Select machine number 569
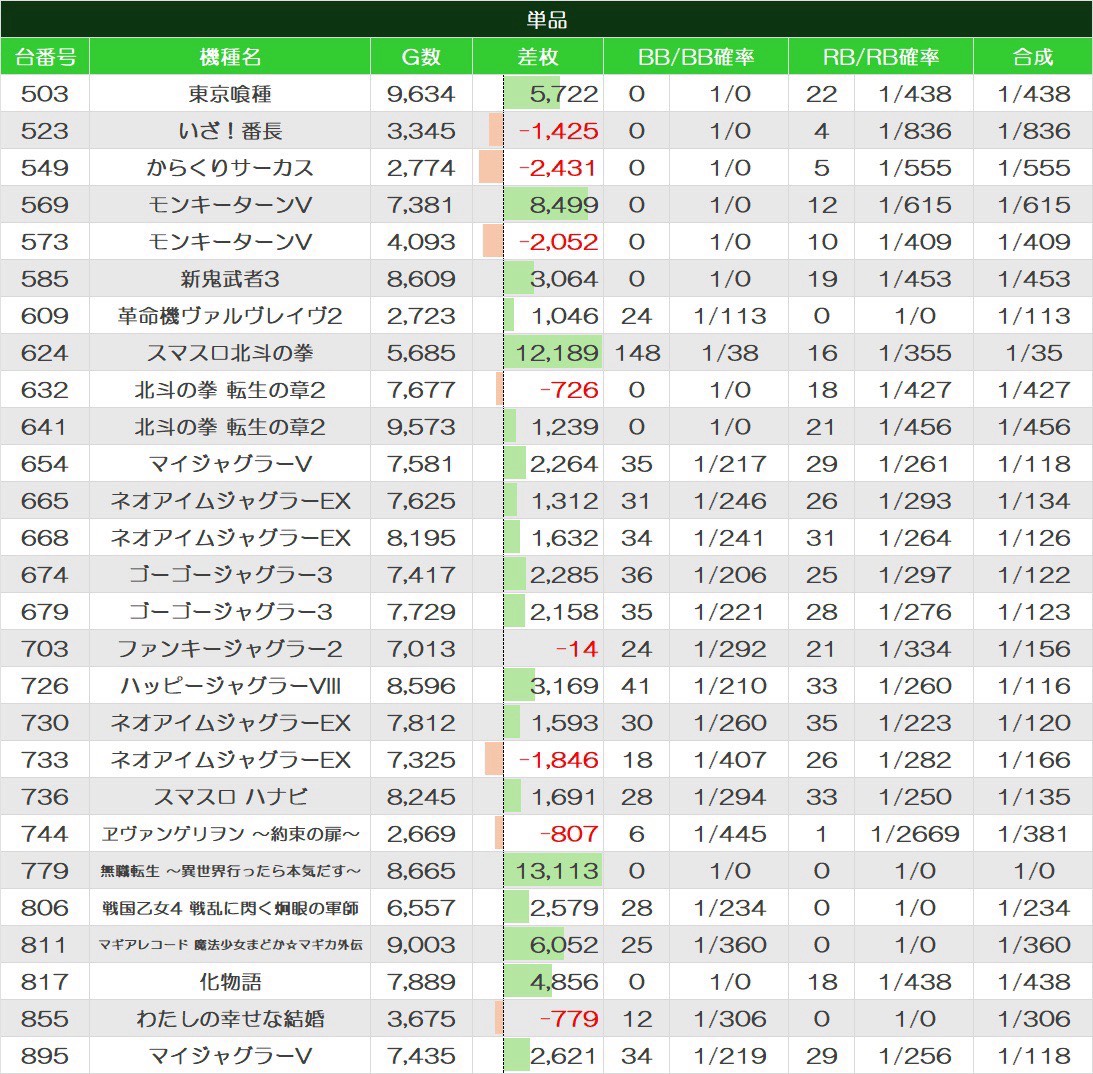Image resolution: width=1093 pixels, height=1074 pixels. point(45,204)
